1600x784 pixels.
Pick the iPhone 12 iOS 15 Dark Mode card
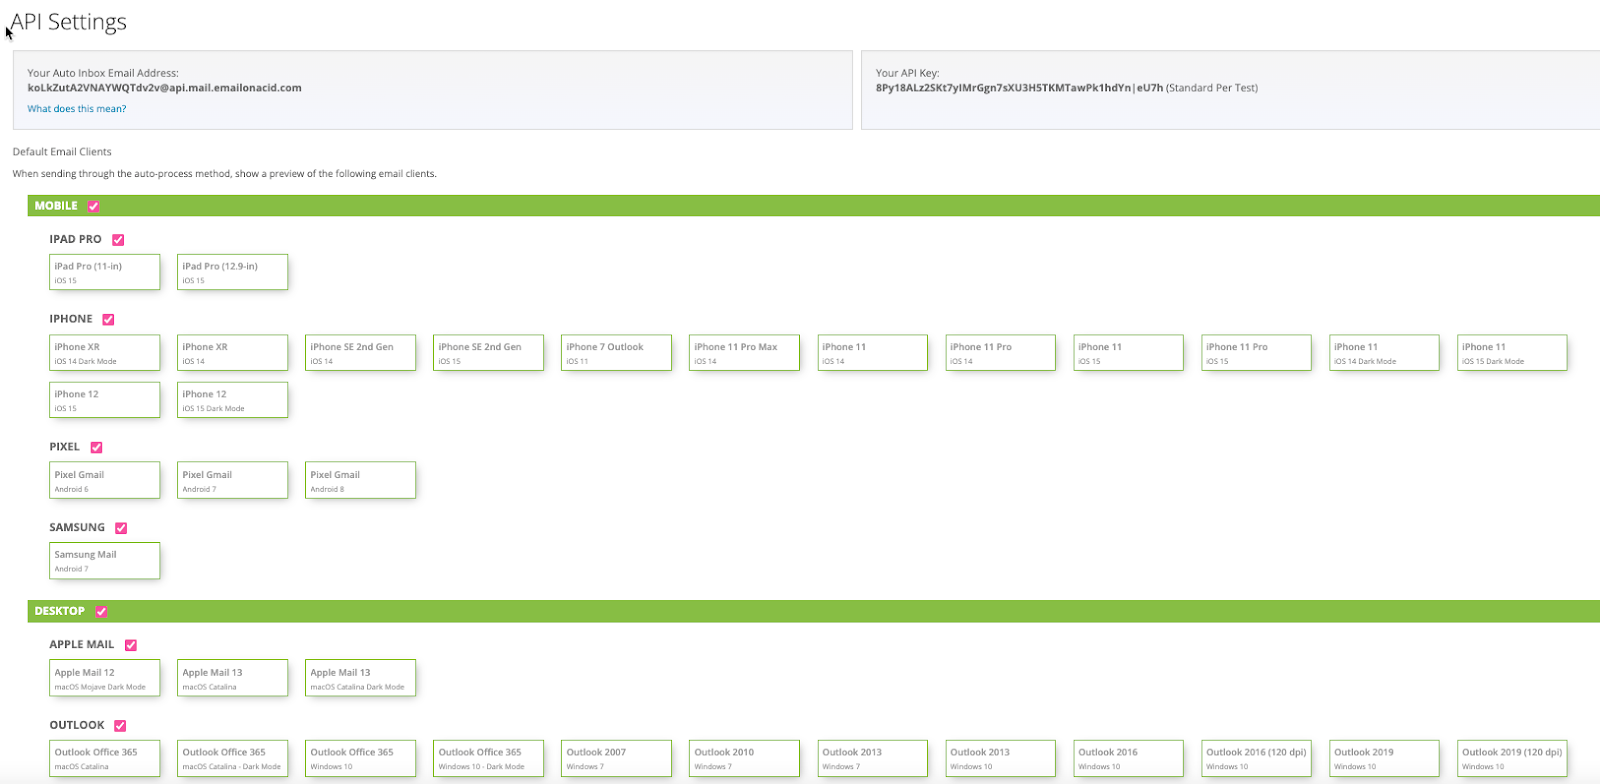(x=233, y=400)
